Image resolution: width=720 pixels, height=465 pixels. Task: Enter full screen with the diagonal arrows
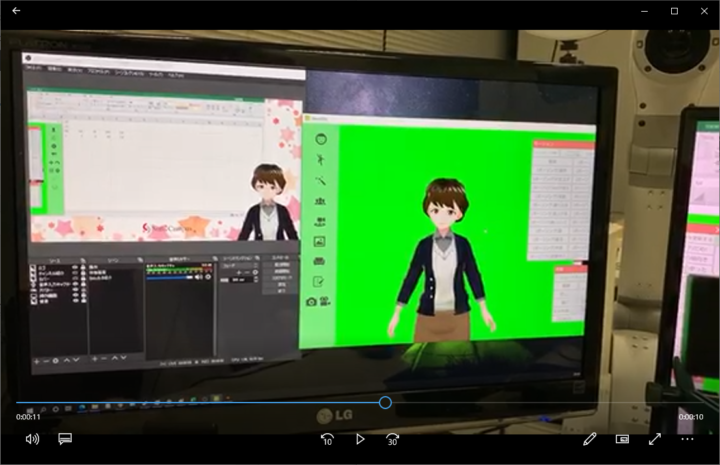655,439
